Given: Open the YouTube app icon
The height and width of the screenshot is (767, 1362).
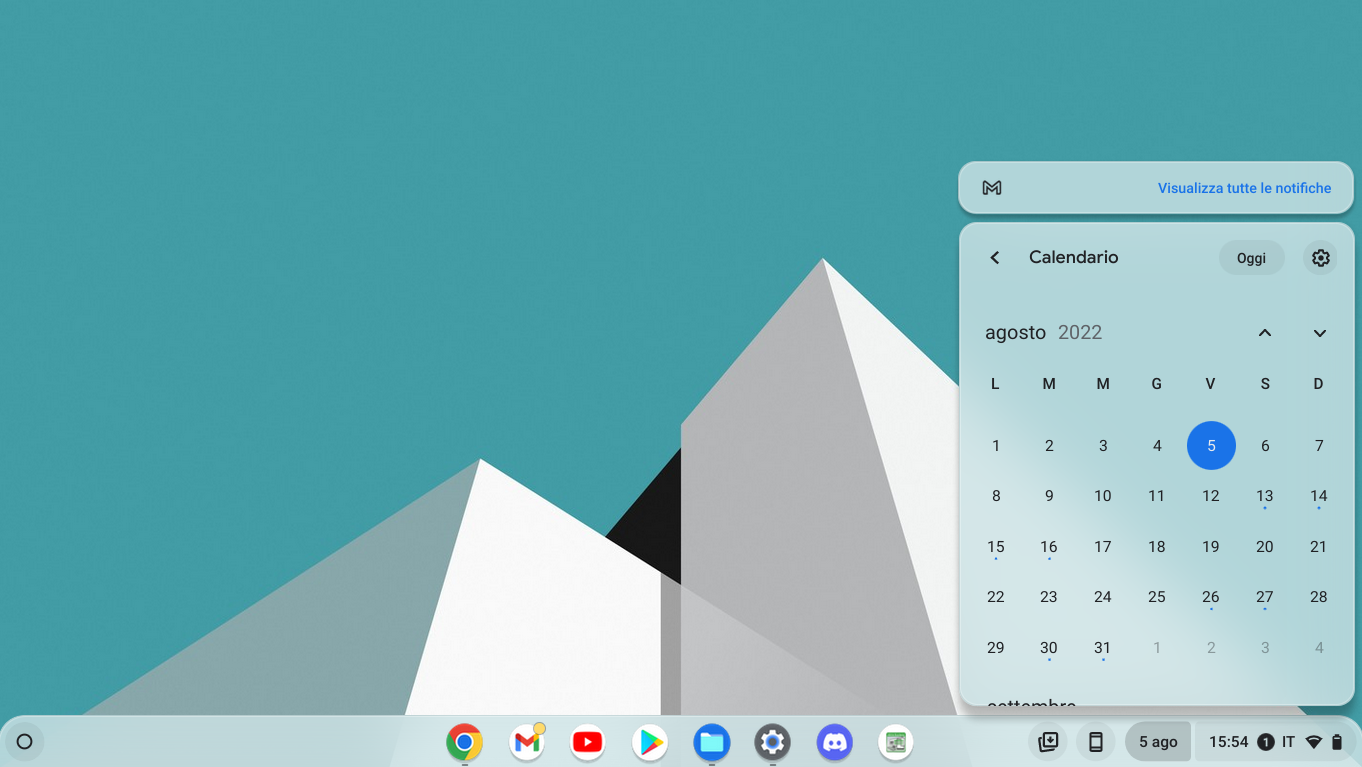Looking at the screenshot, I should [588, 742].
